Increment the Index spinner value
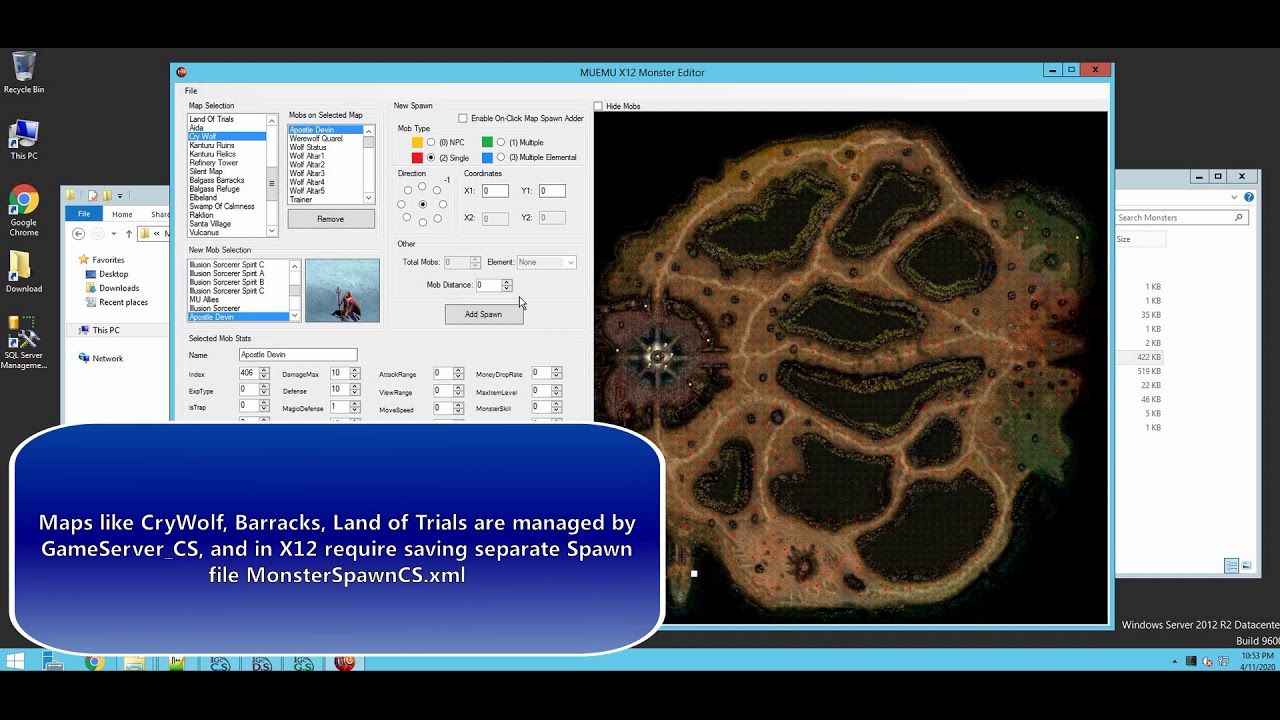Image resolution: width=1280 pixels, height=720 pixels. [x=264, y=371]
